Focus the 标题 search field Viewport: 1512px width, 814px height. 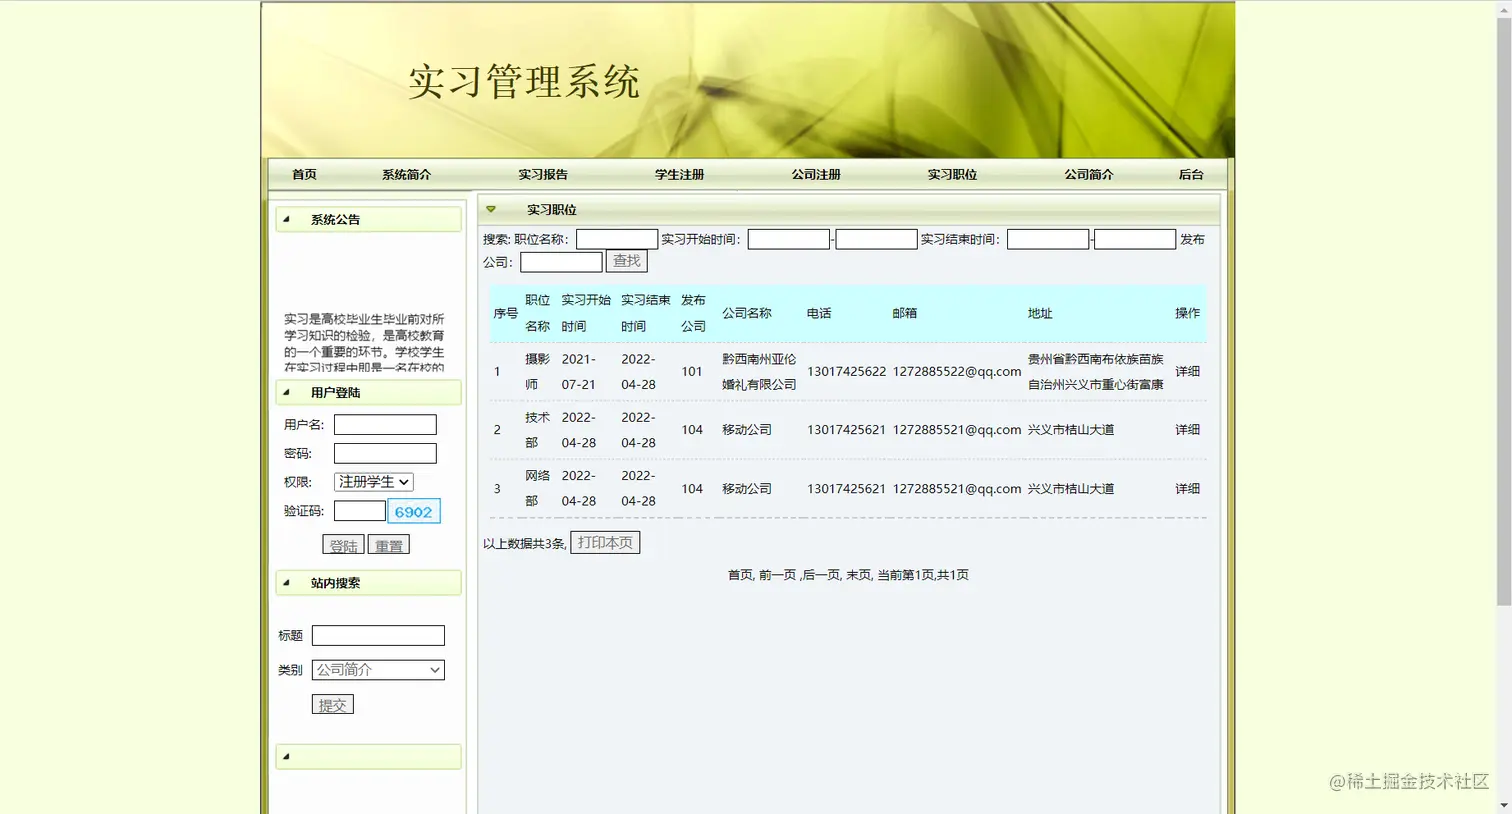point(378,635)
